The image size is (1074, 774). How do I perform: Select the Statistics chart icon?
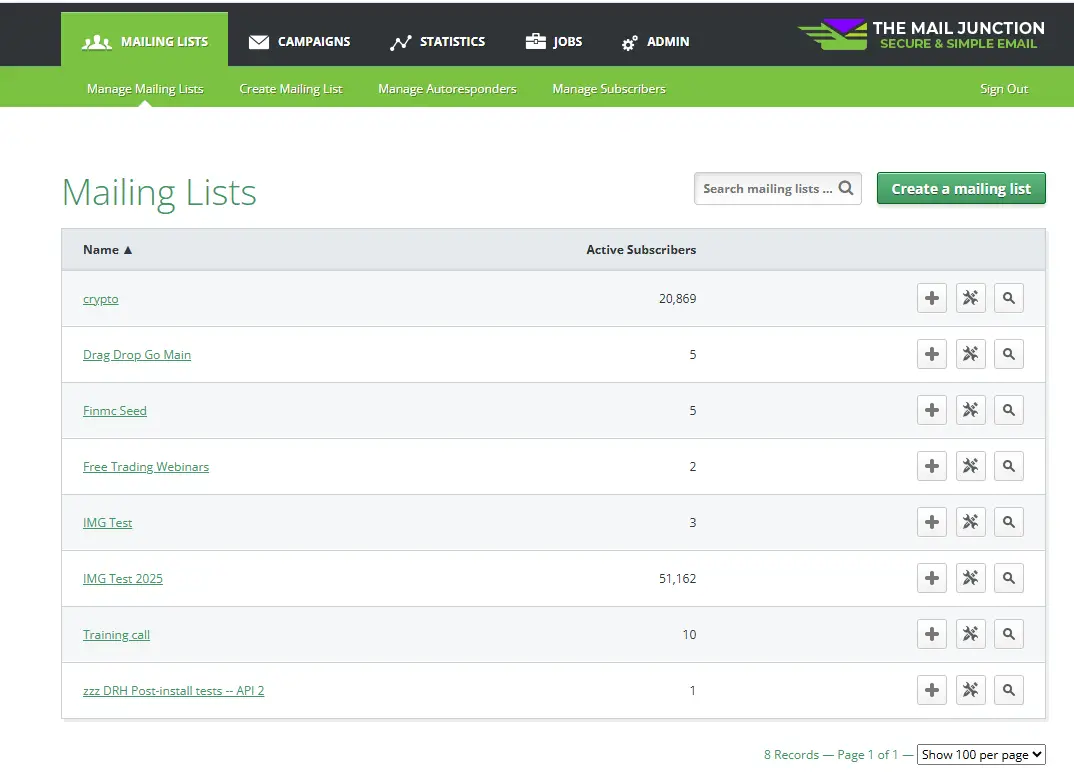click(x=399, y=42)
